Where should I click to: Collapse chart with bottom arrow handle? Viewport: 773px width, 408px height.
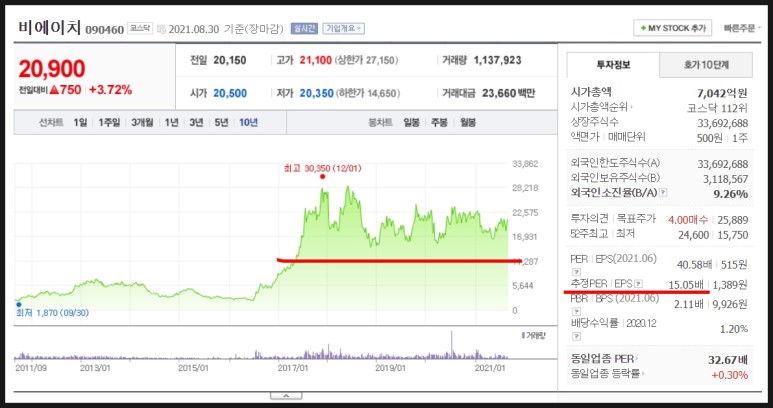coord(286,396)
